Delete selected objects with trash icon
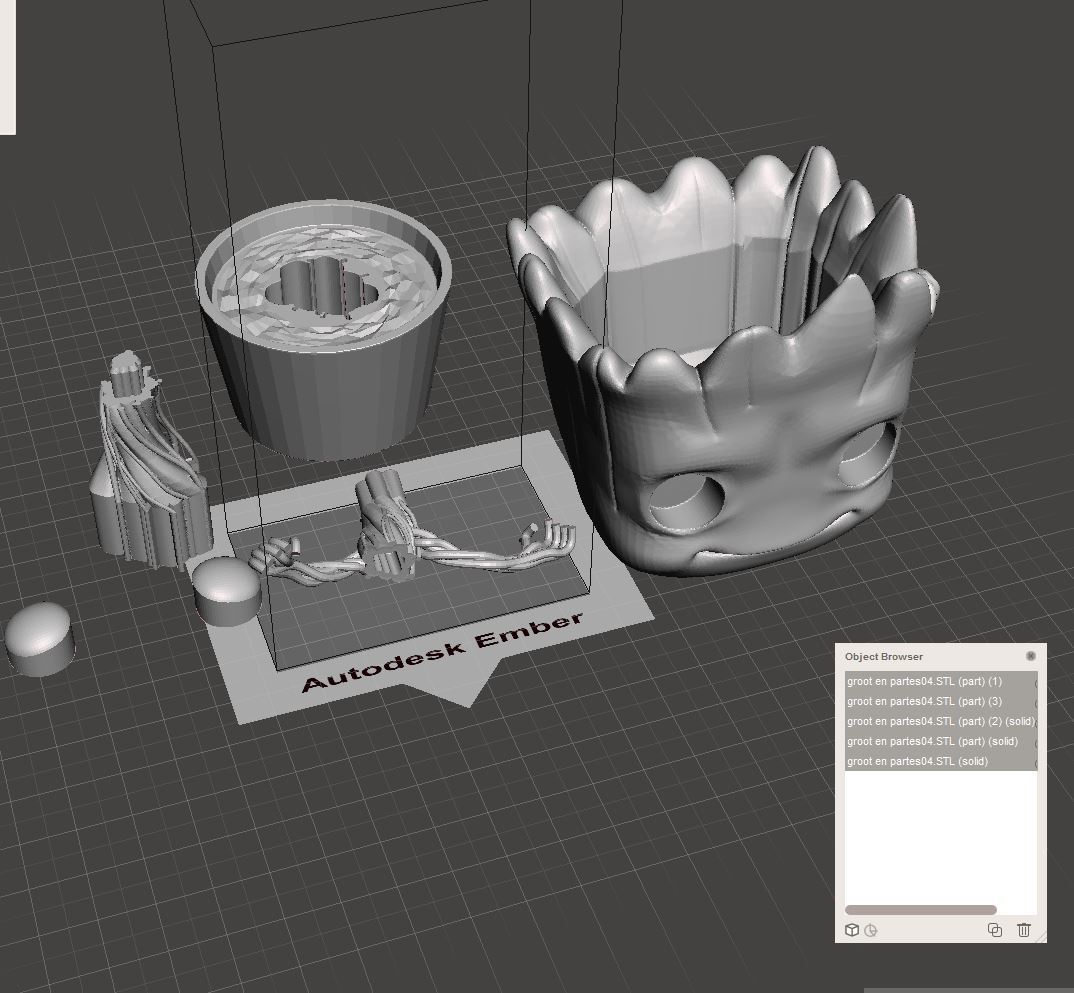 coord(1024,930)
